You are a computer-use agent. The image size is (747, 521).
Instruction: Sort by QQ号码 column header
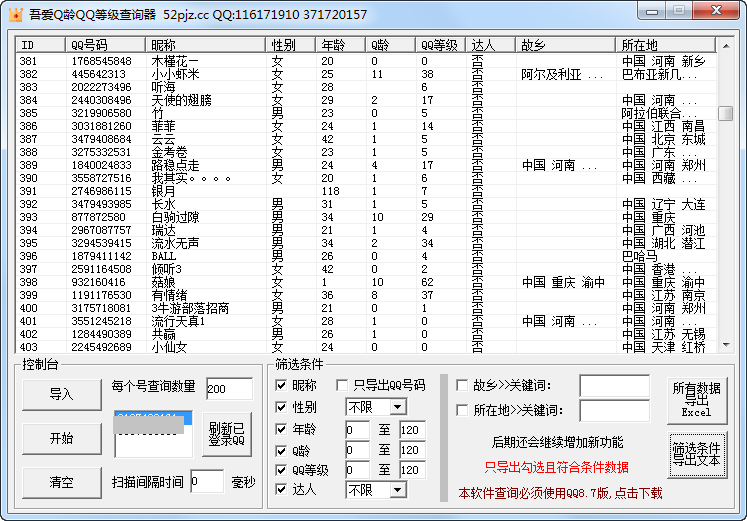click(105, 45)
